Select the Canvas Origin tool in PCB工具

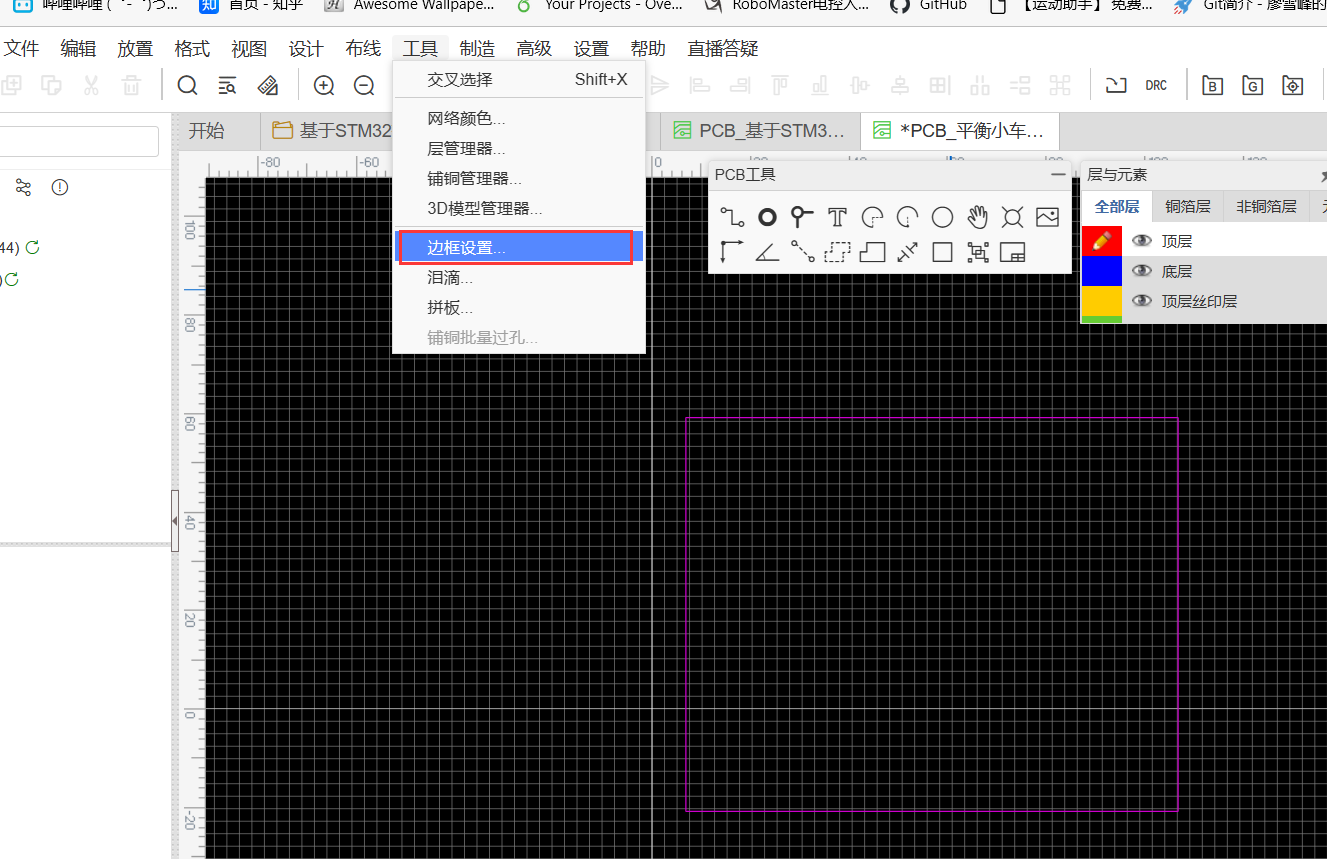(x=732, y=252)
